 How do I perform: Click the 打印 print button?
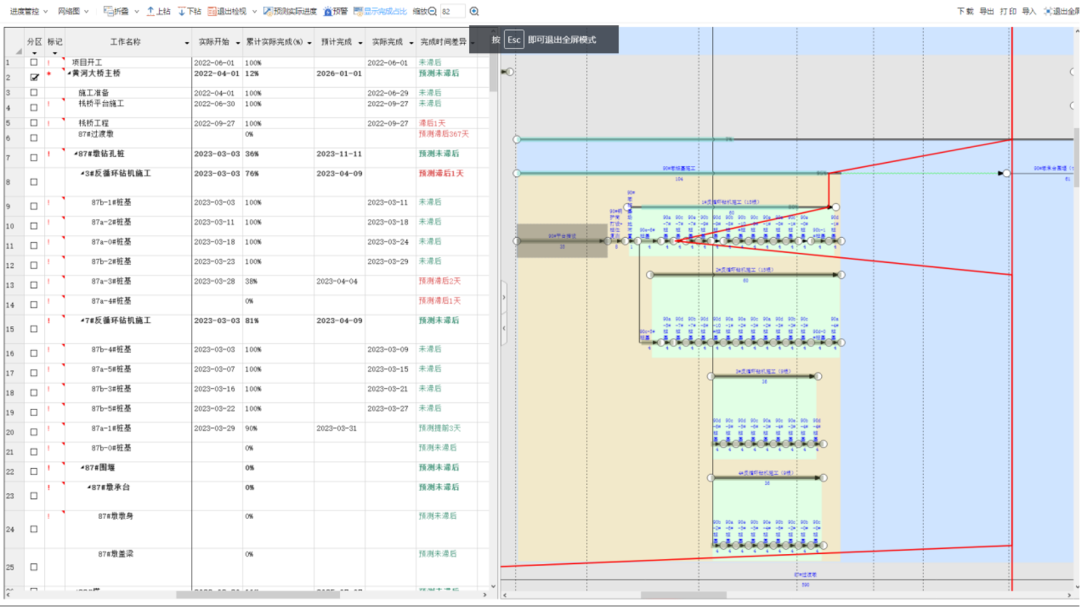pos(1007,11)
